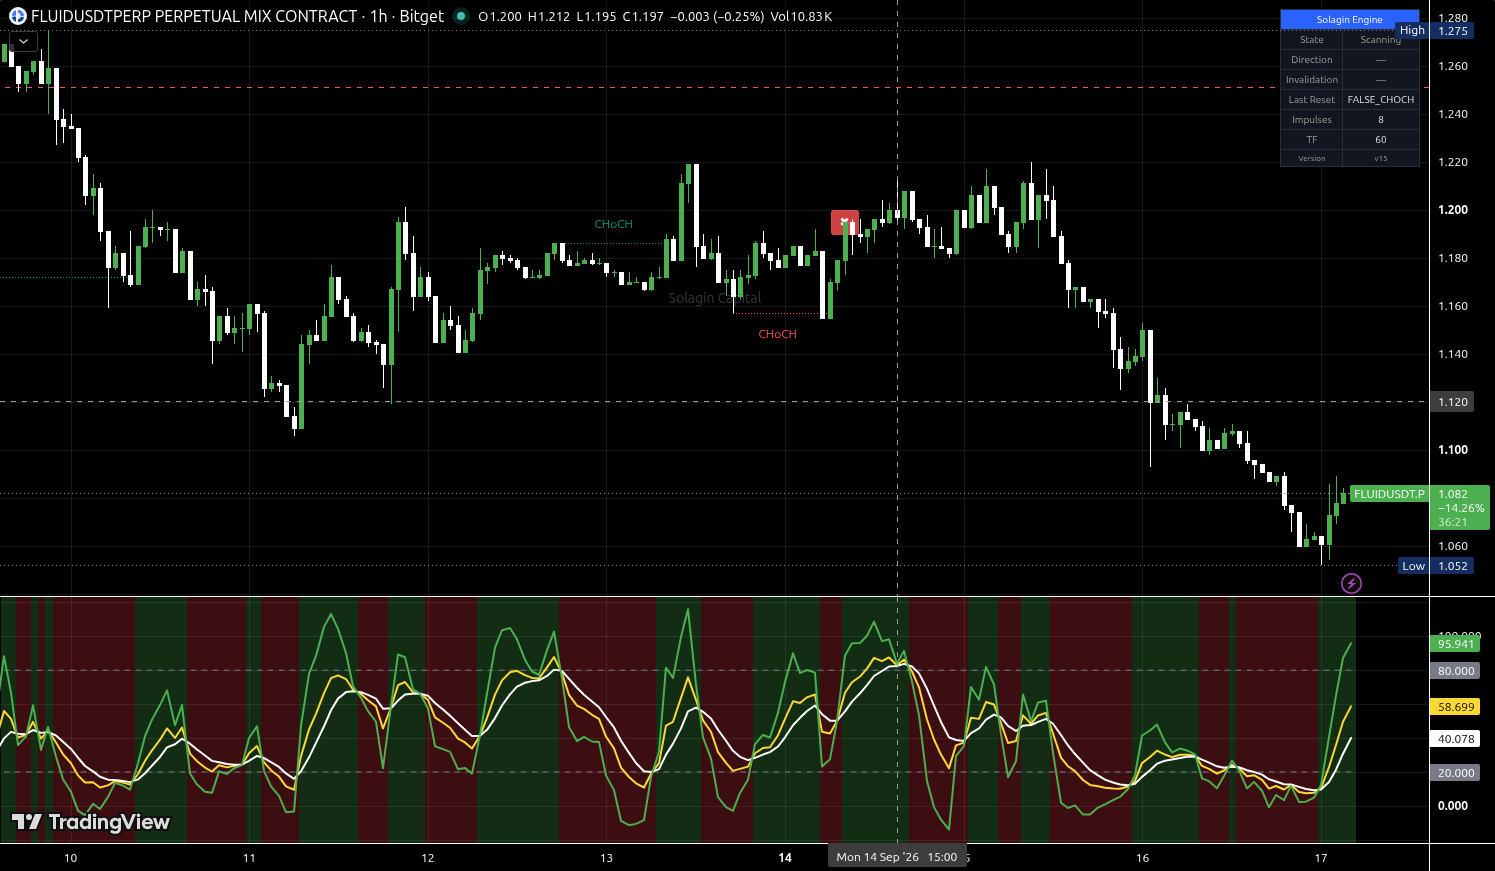Click the red signal marker on chart
This screenshot has height=871, width=1495.
[x=845, y=222]
